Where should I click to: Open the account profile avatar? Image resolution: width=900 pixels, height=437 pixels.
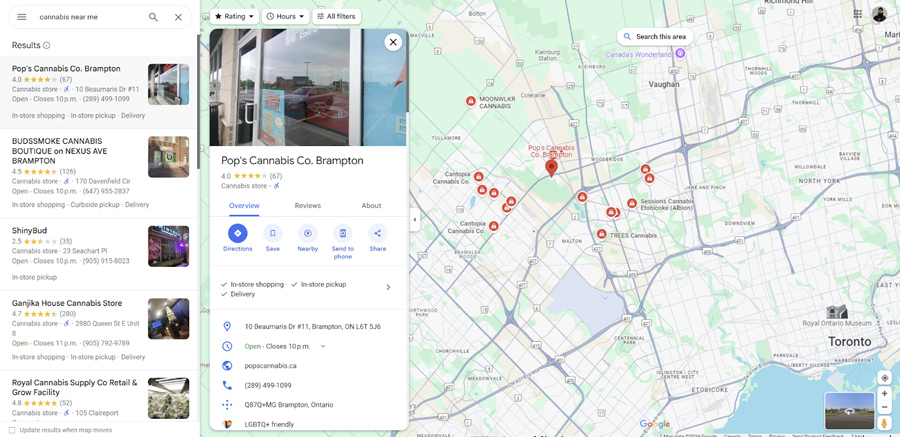click(879, 14)
